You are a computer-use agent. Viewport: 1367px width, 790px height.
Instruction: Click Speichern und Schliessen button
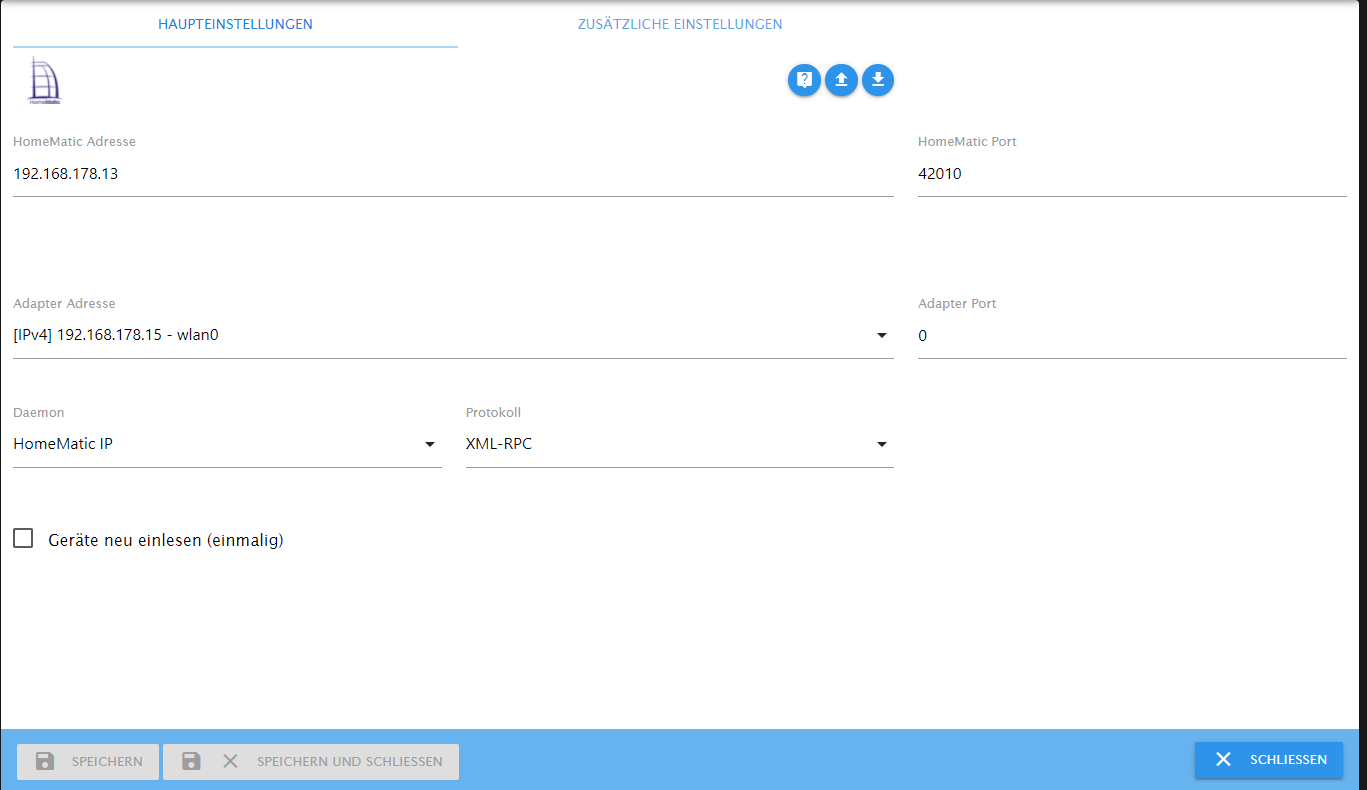coord(311,762)
